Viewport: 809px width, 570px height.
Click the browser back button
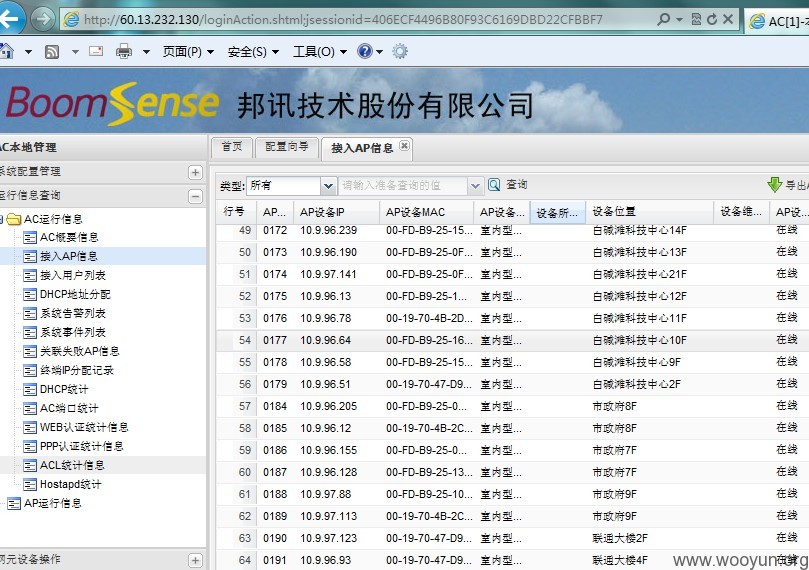tap(9, 19)
